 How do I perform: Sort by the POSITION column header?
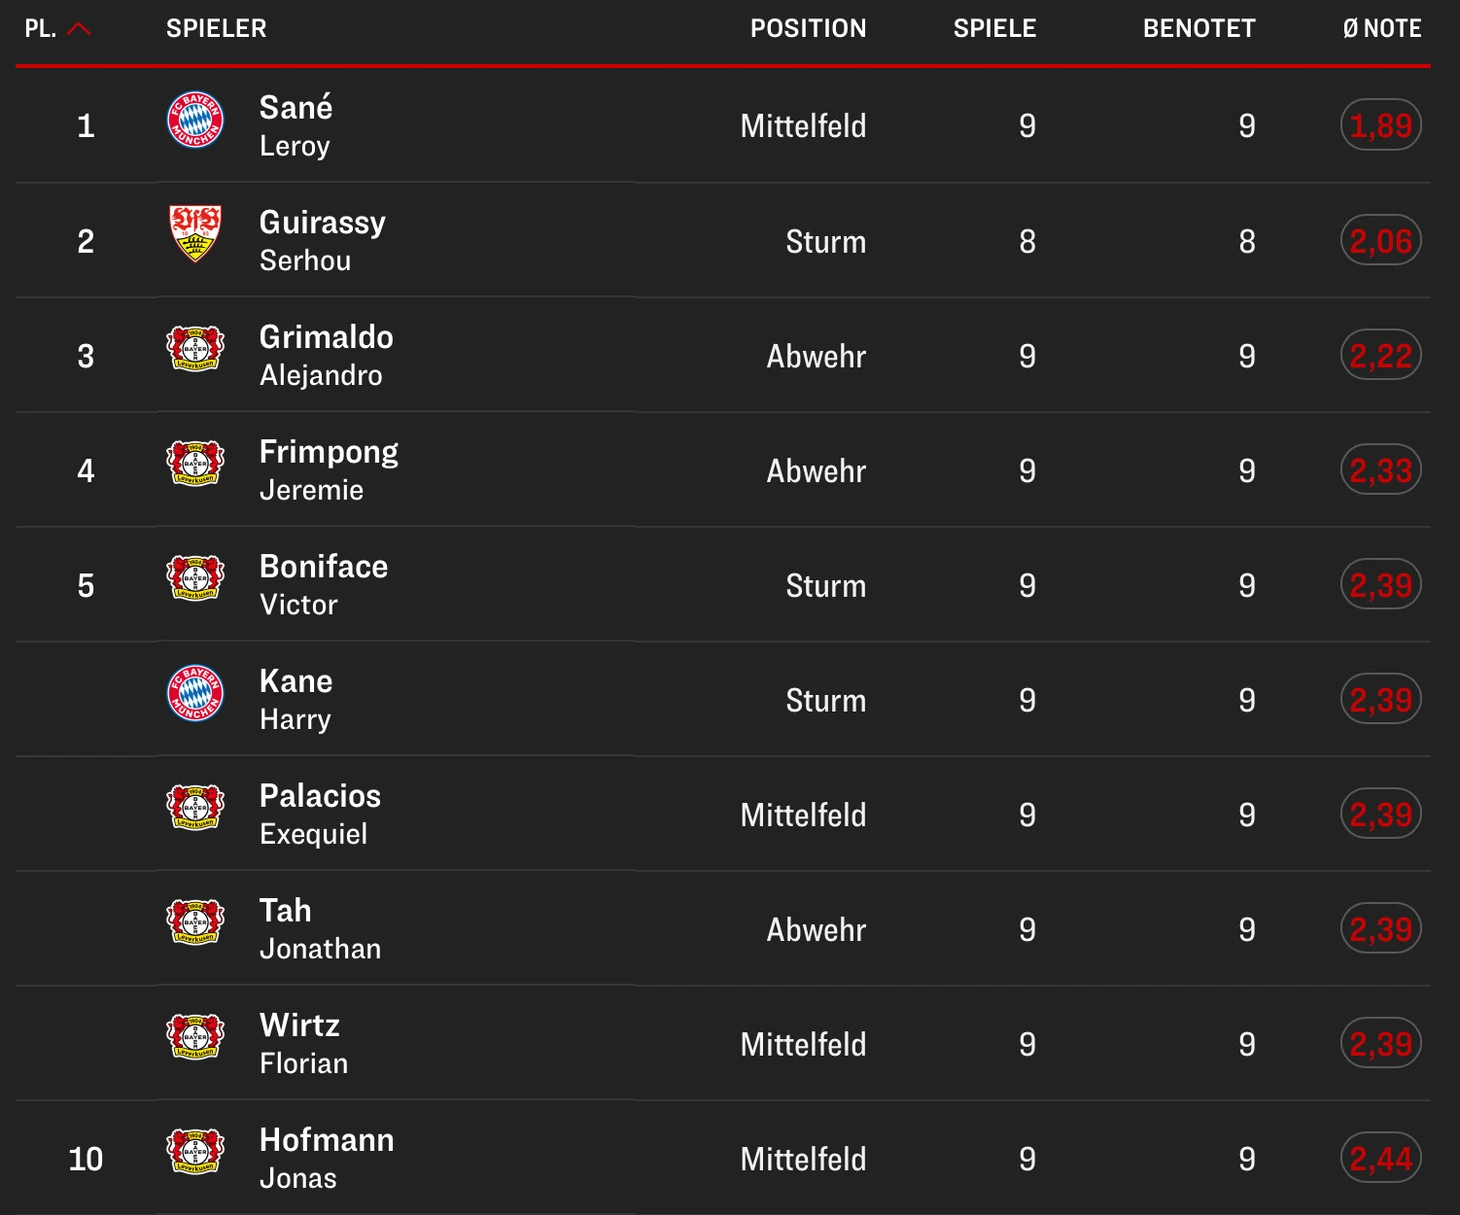pos(808,28)
